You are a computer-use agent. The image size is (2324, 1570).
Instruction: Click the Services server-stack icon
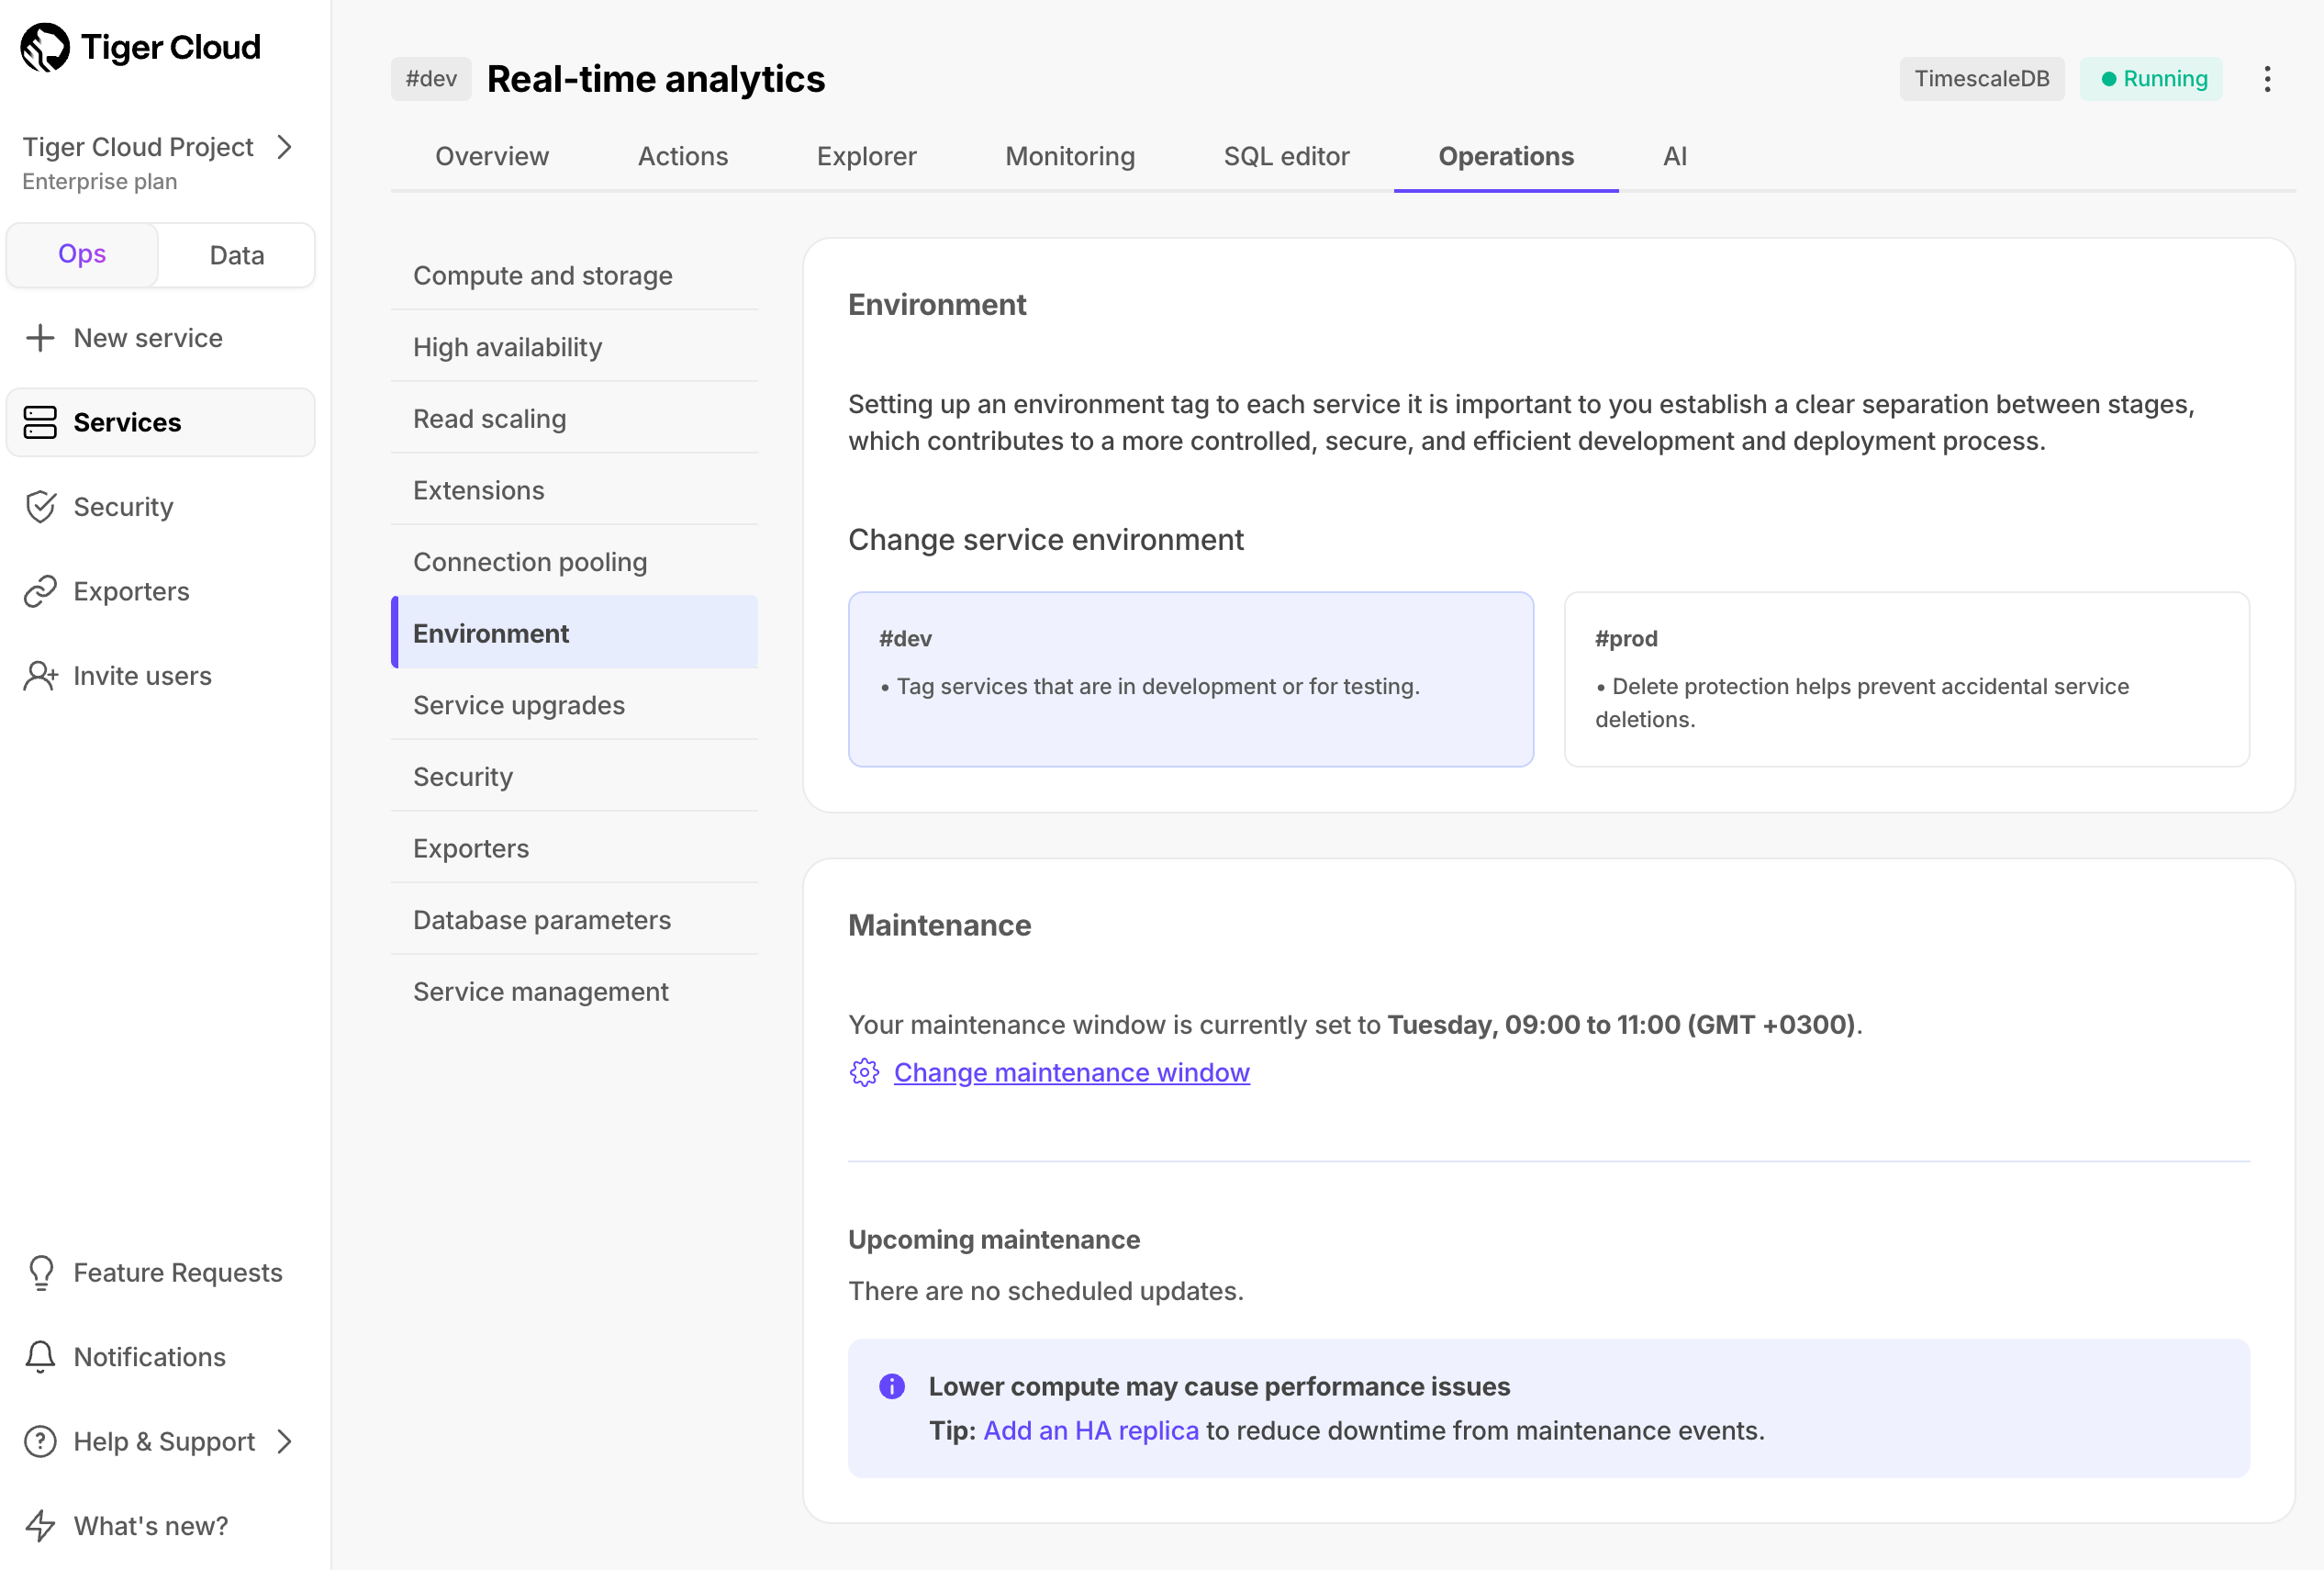click(x=40, y=422)
